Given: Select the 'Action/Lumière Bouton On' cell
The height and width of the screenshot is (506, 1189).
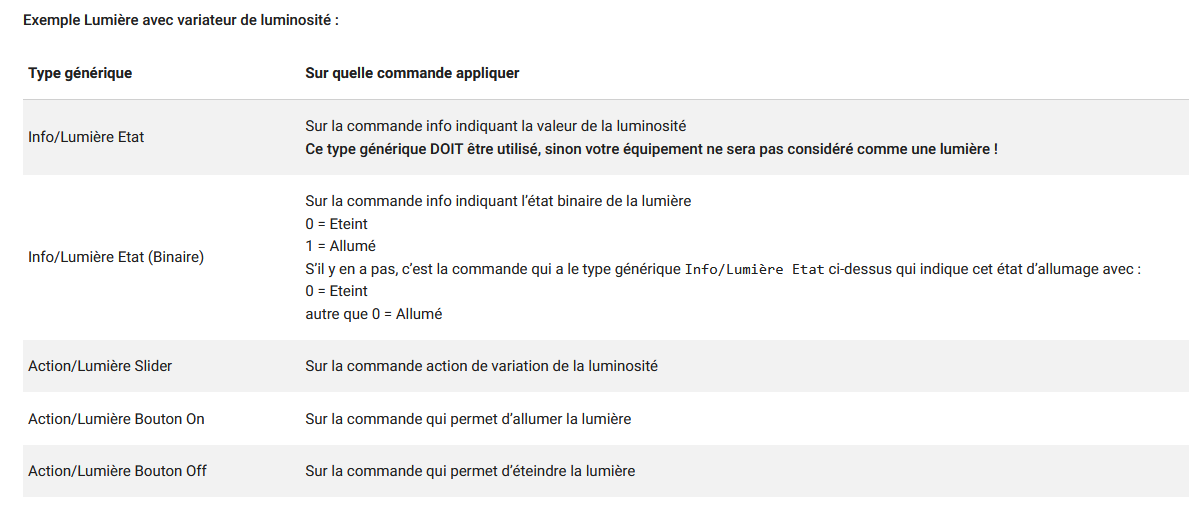Looking at the screenshot, I should [x=116, y=419].
